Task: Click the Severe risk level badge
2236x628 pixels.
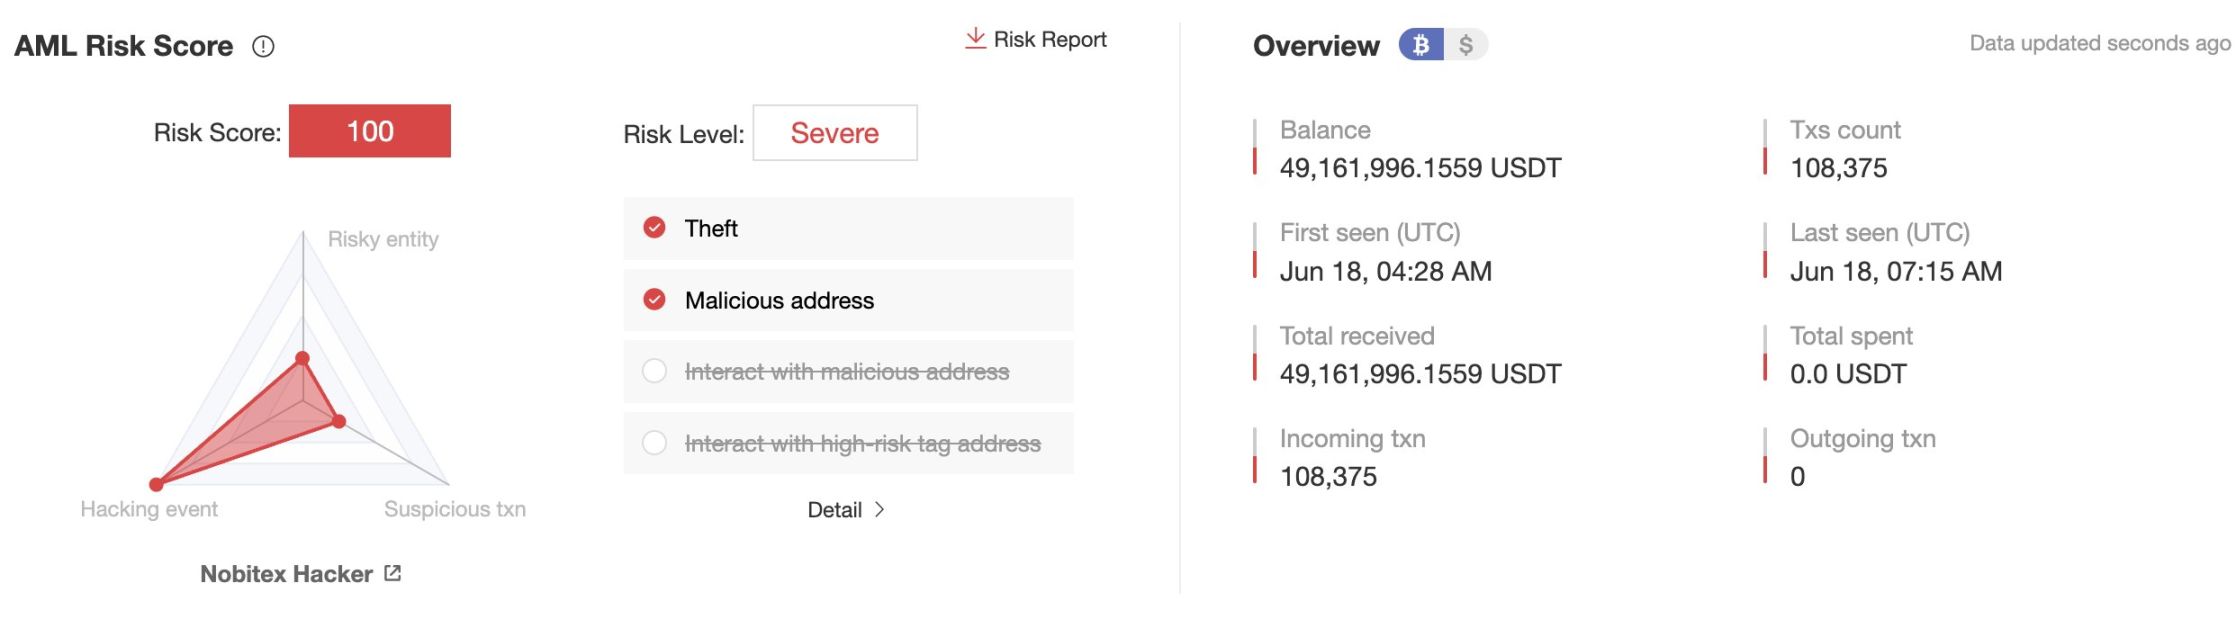Action: [834, 133]
